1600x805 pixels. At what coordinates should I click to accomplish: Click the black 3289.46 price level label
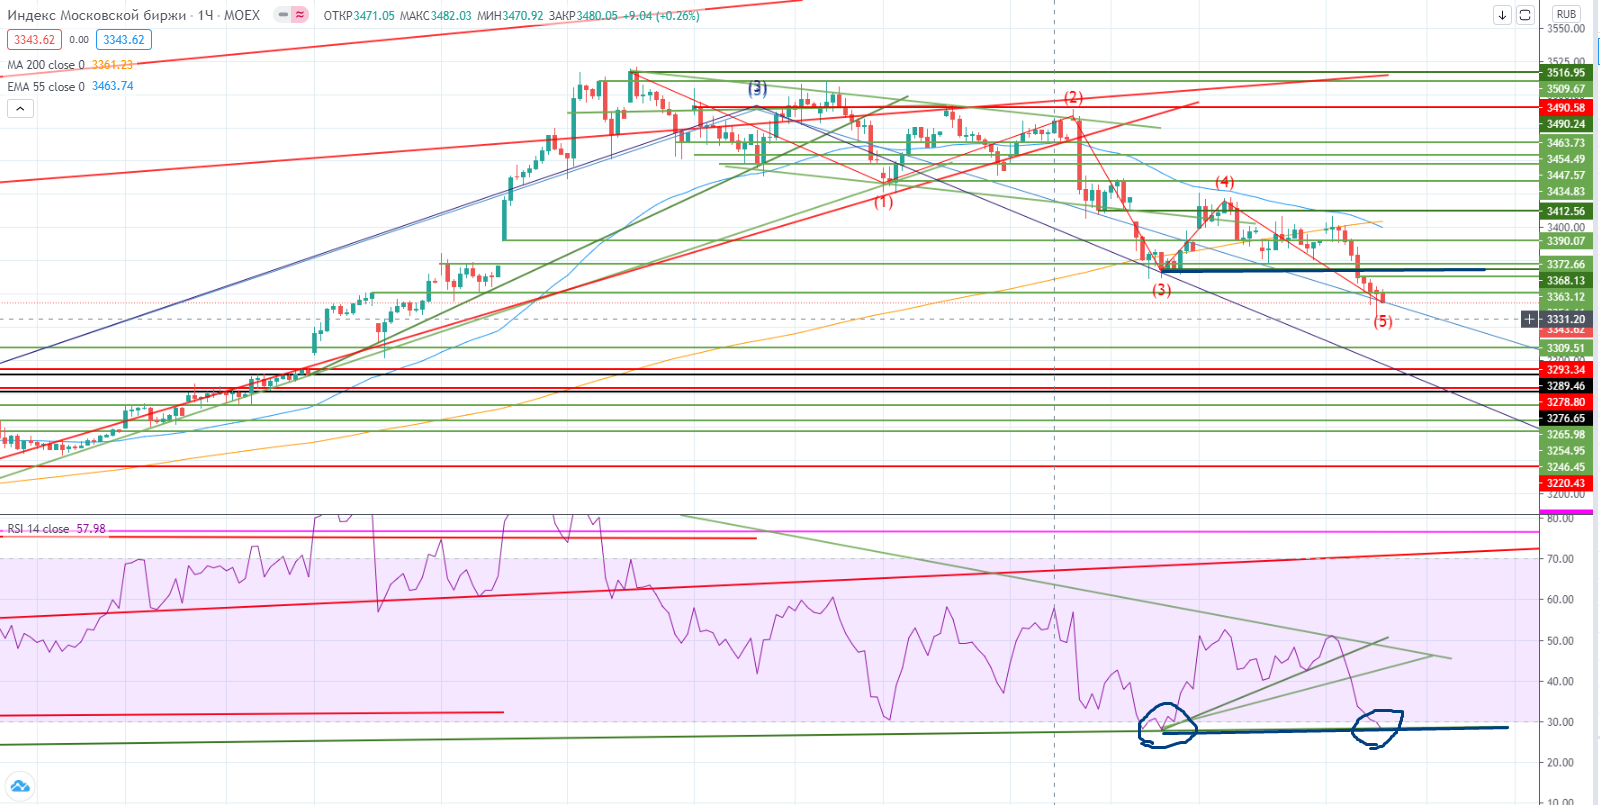(x=1566, y=386)
